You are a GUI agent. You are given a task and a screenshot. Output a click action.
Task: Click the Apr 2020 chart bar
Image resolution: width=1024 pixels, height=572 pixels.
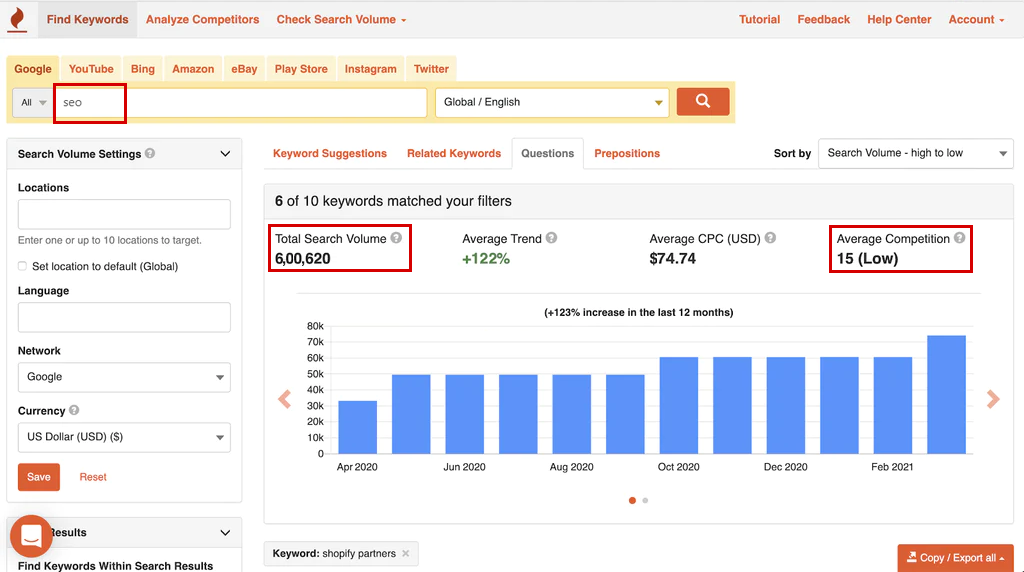(357, 427)
